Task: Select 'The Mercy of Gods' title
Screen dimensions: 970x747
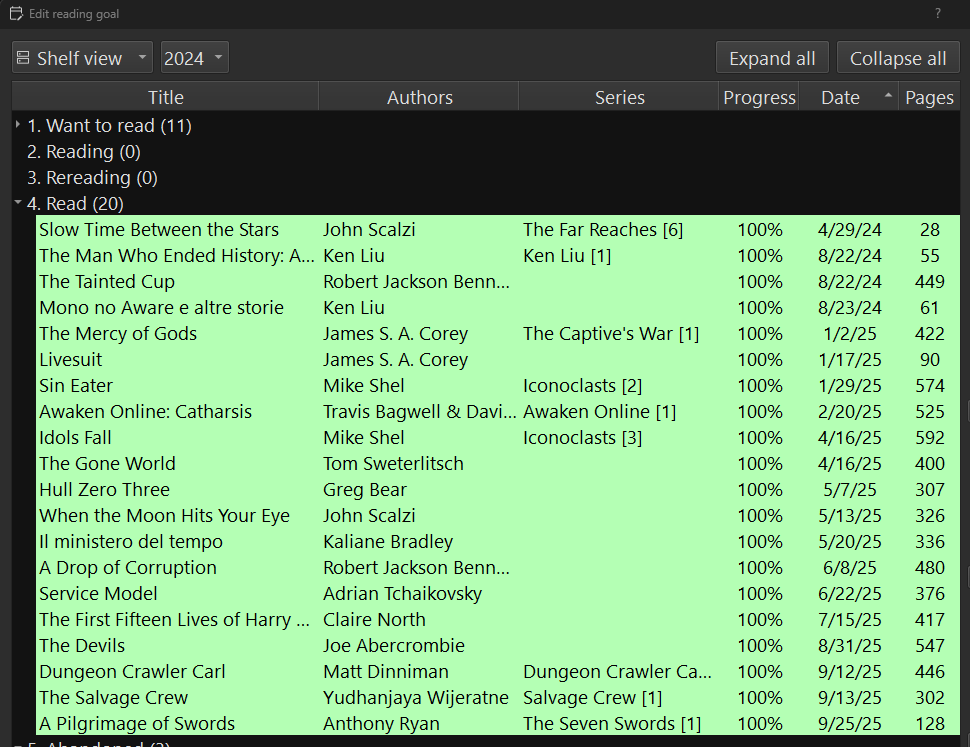Action: click(118, 333)
